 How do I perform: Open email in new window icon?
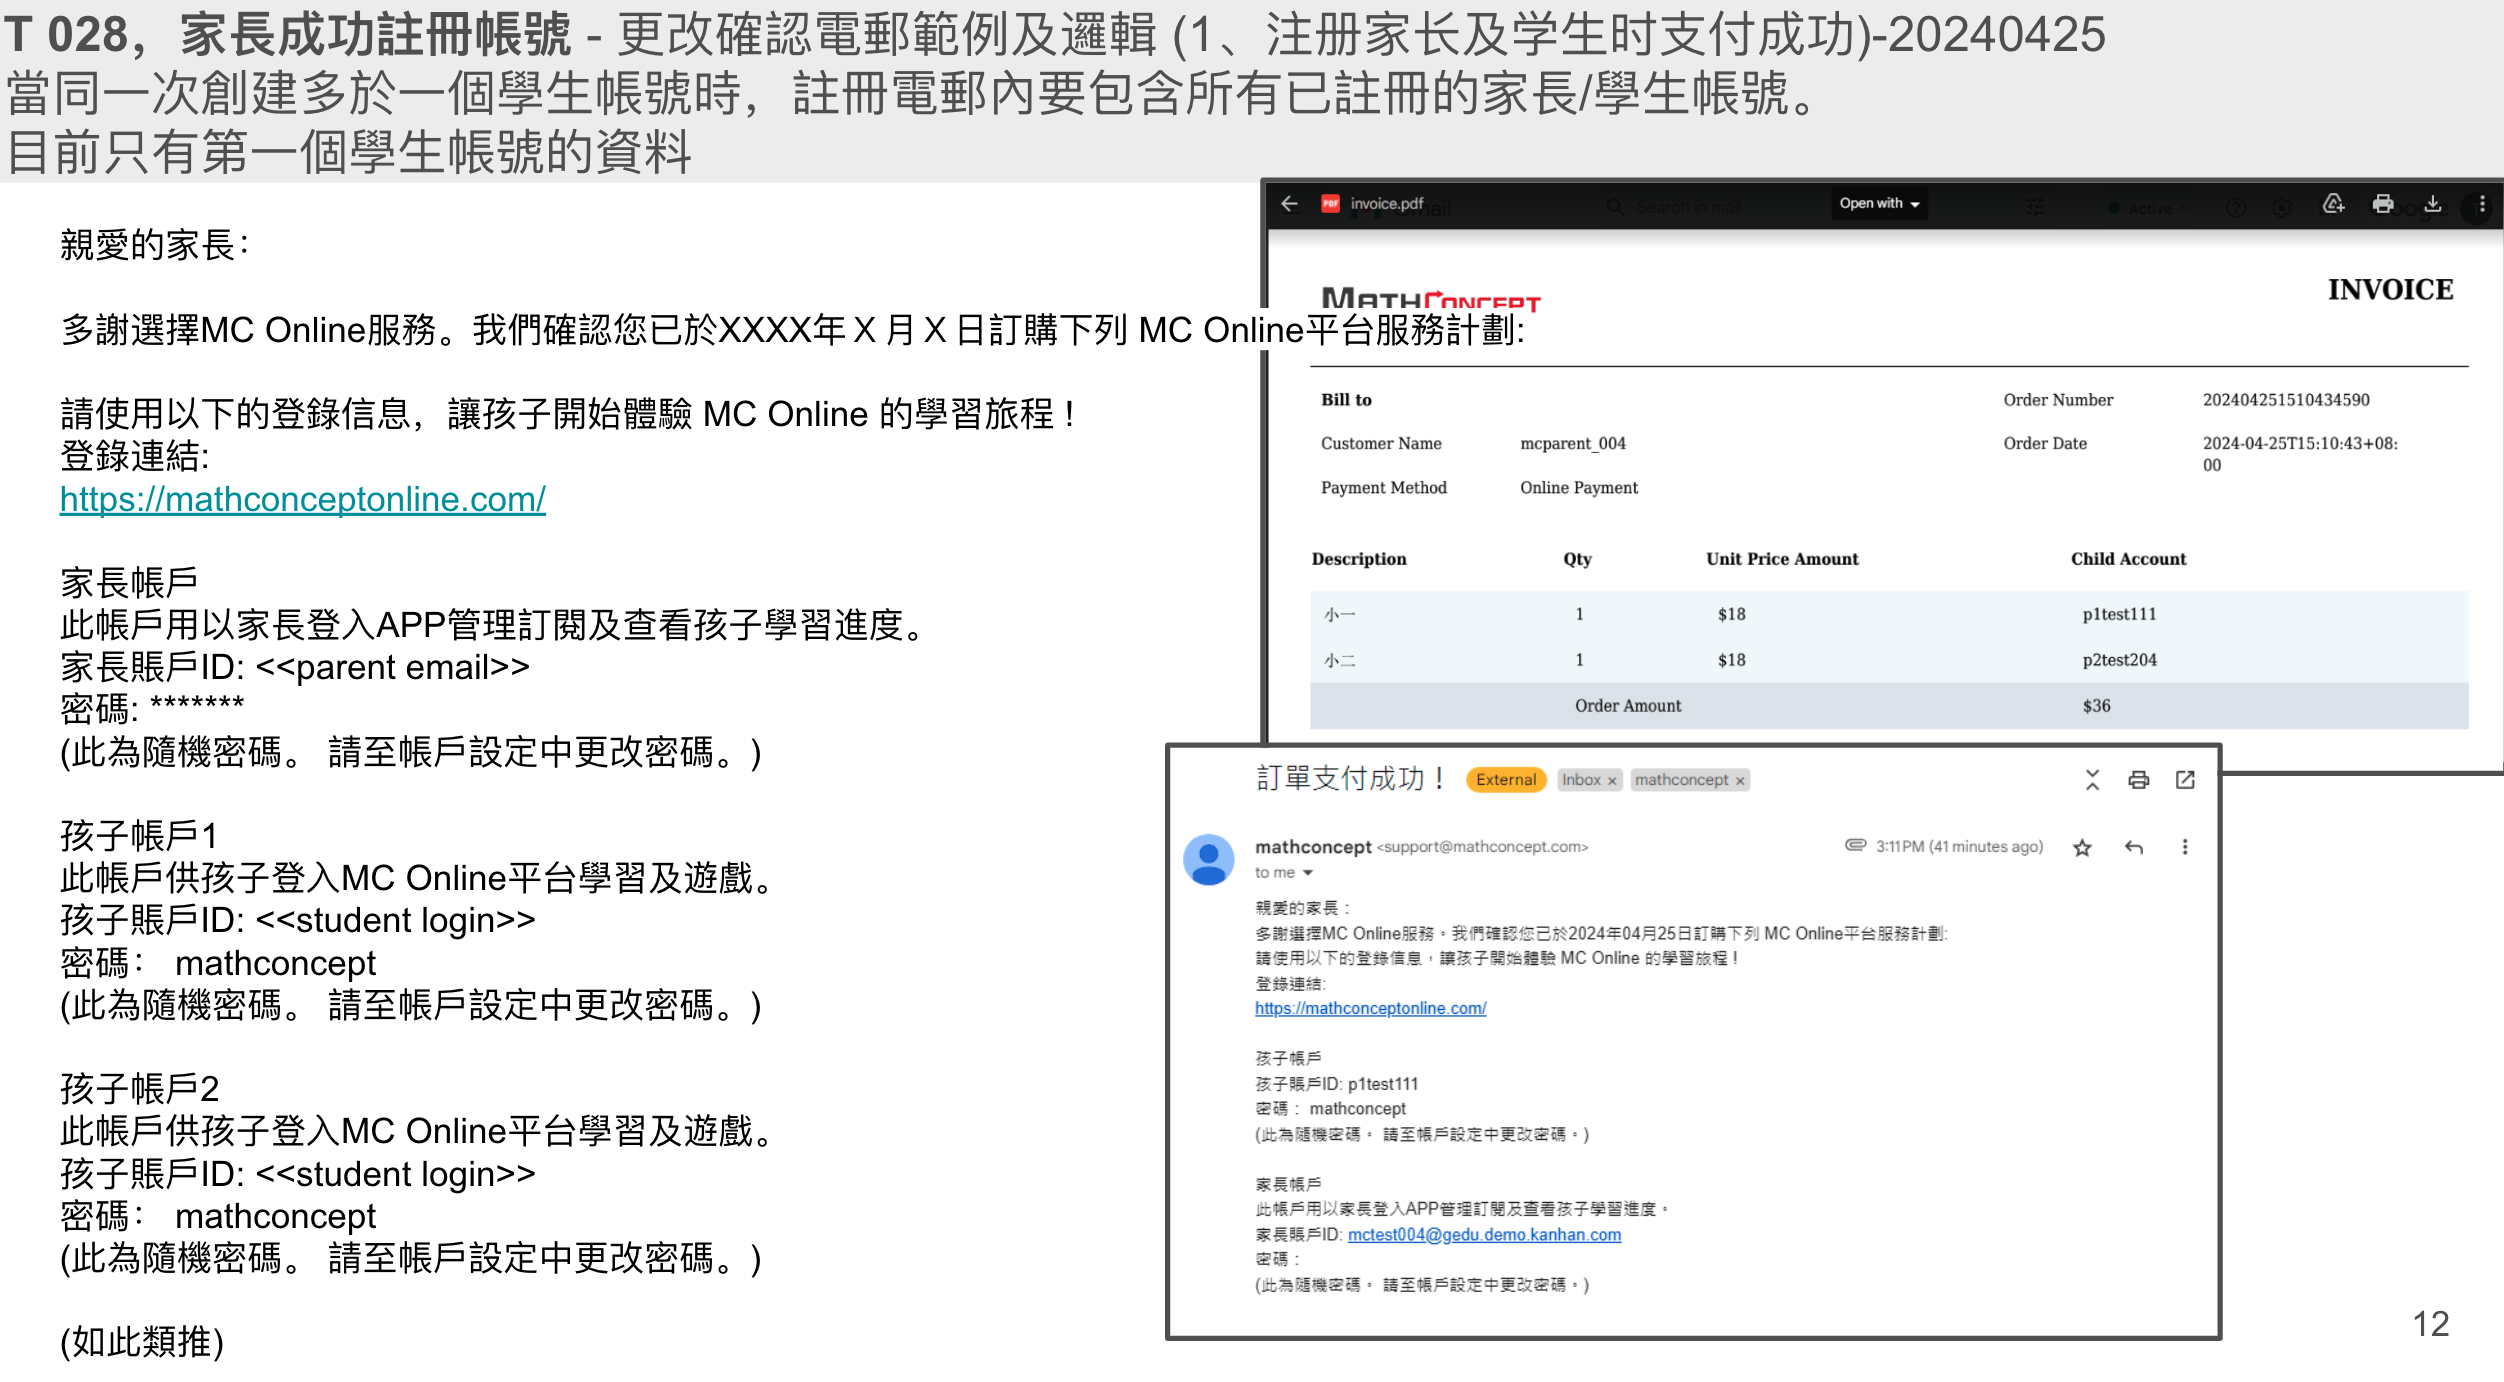point(2185,780)
